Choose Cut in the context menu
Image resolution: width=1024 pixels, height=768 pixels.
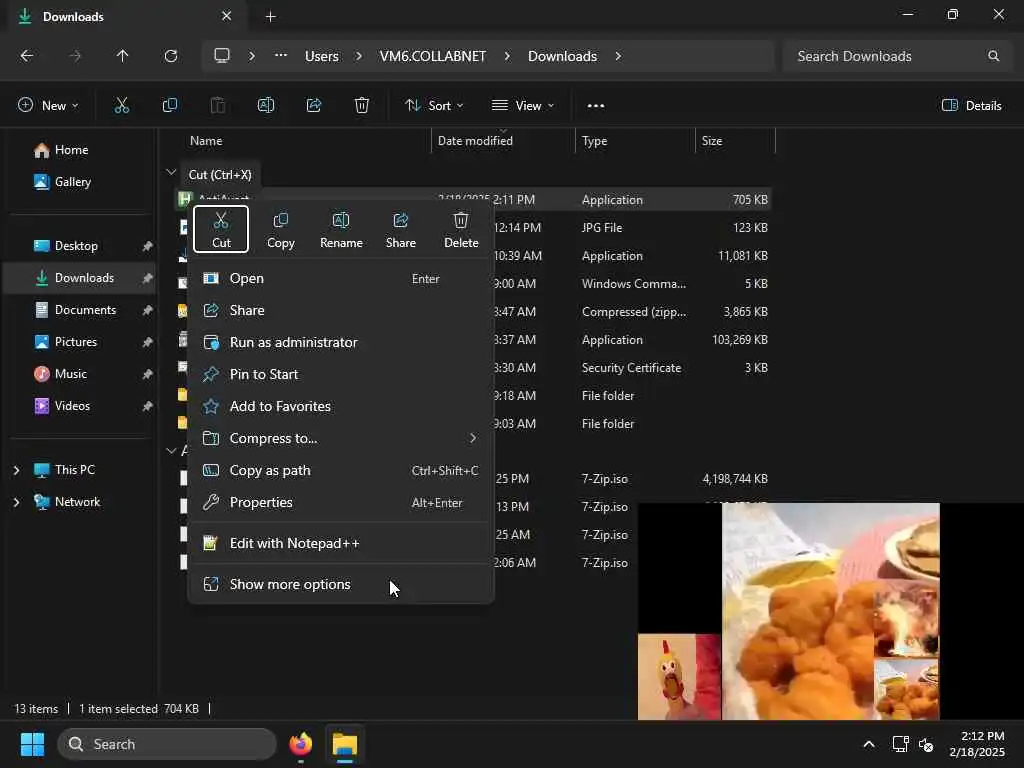(x=221, y=229)
